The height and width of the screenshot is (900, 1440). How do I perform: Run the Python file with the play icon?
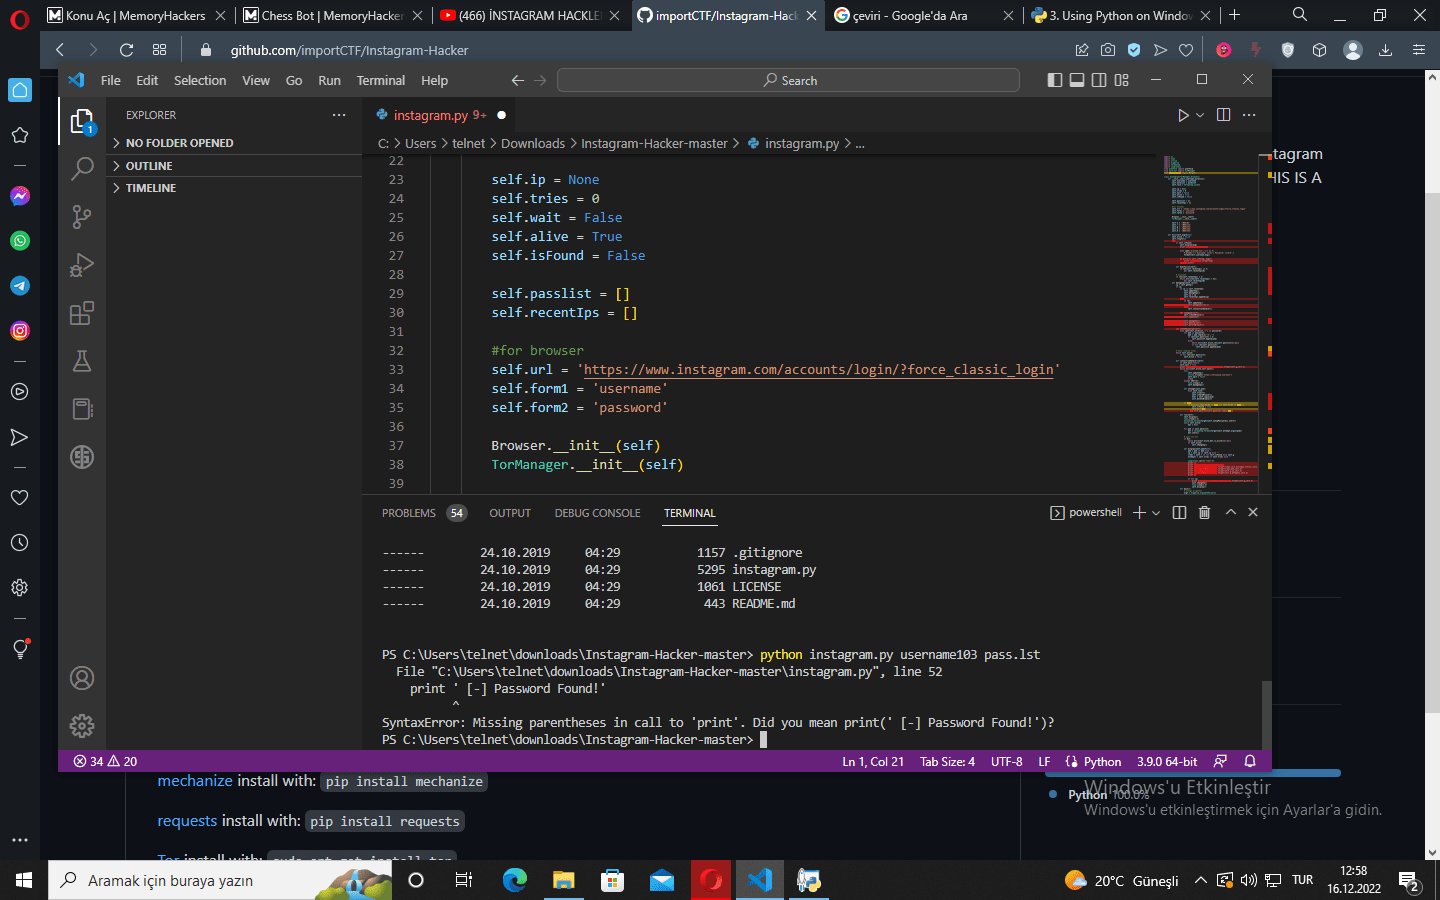point(1183,115)
